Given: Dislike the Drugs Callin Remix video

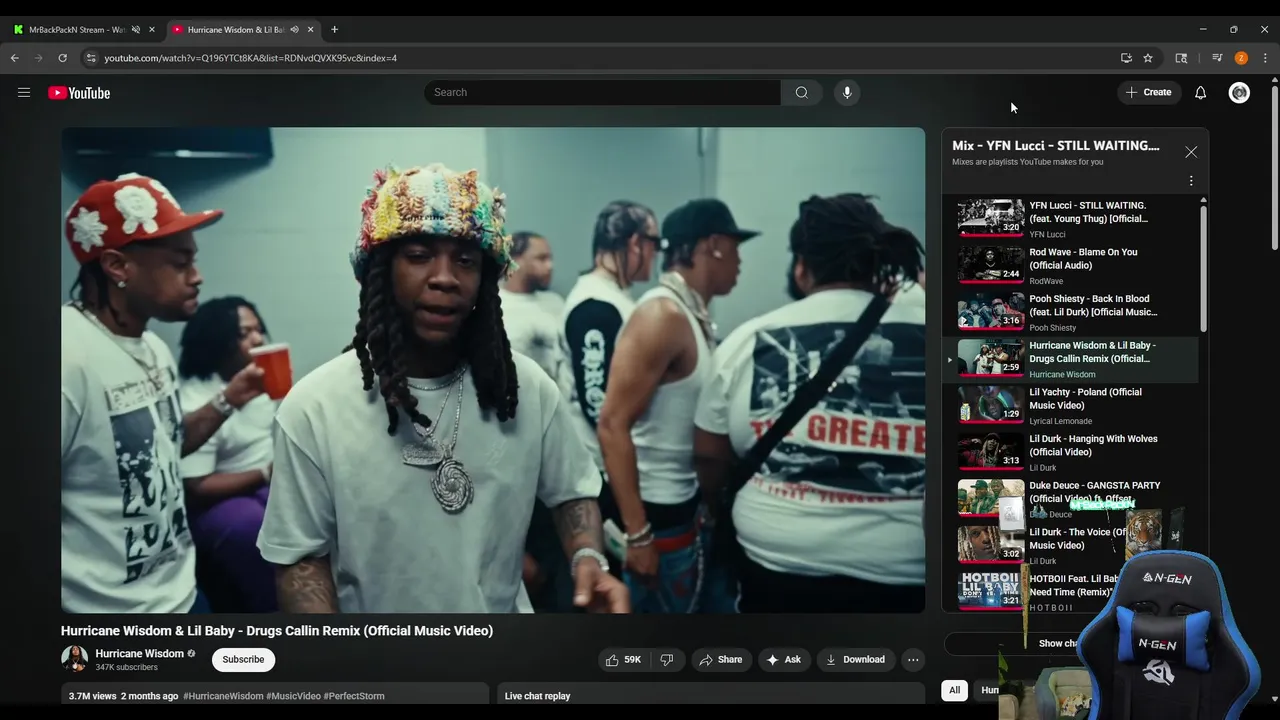Looking at the screenshot, I should point(667,659).
